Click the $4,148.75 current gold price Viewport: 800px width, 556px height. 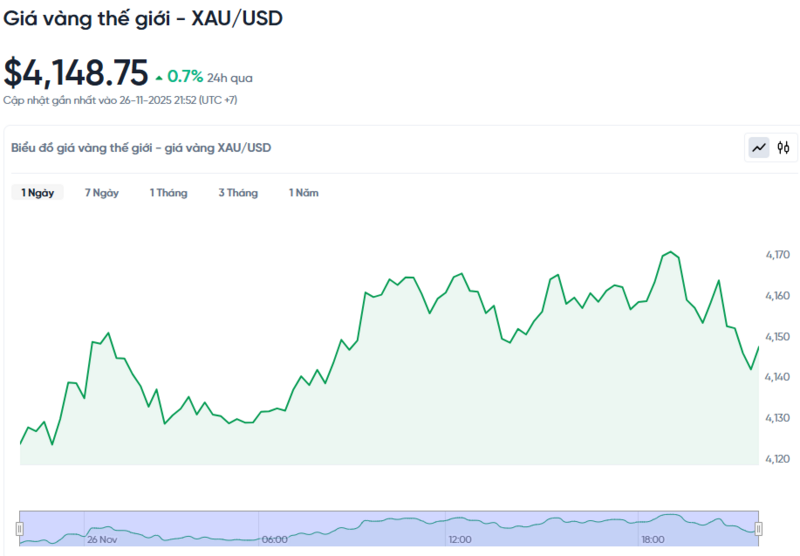(76, 72)
